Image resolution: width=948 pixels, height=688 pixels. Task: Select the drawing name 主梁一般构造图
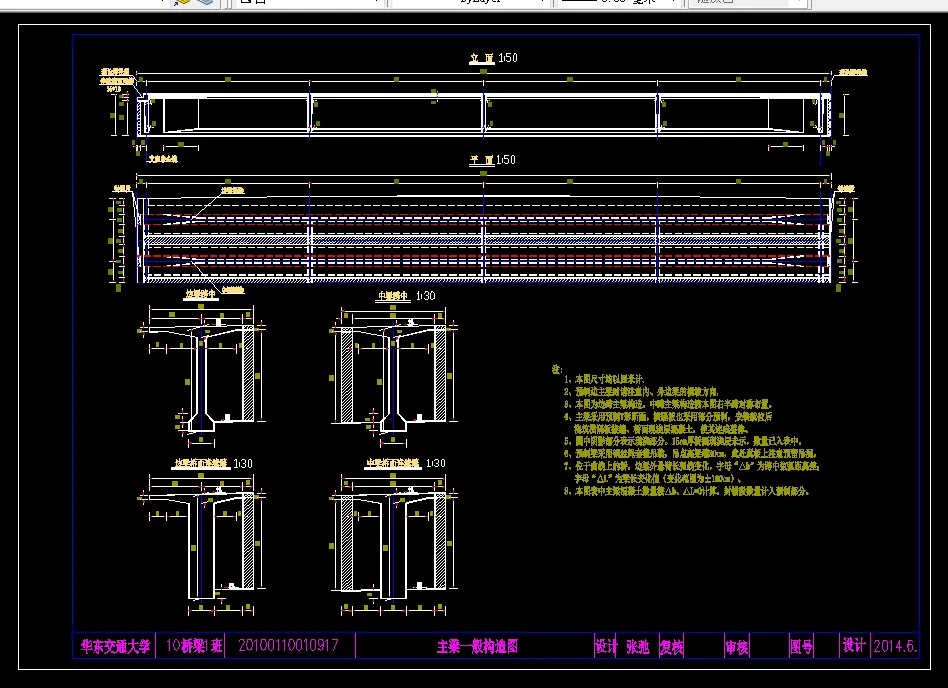pos(478,646)
